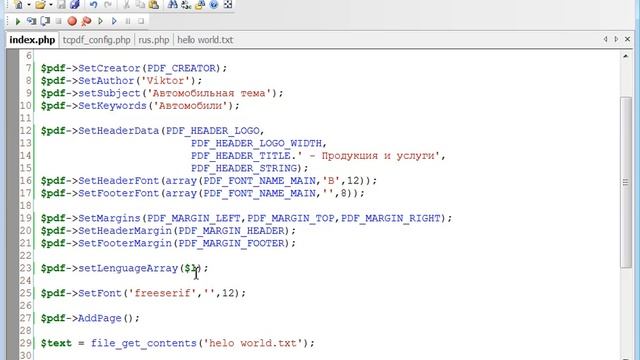Open the tcpdf_config.php tab
This screenshot has height=360, width=640.
pos(96,40)
